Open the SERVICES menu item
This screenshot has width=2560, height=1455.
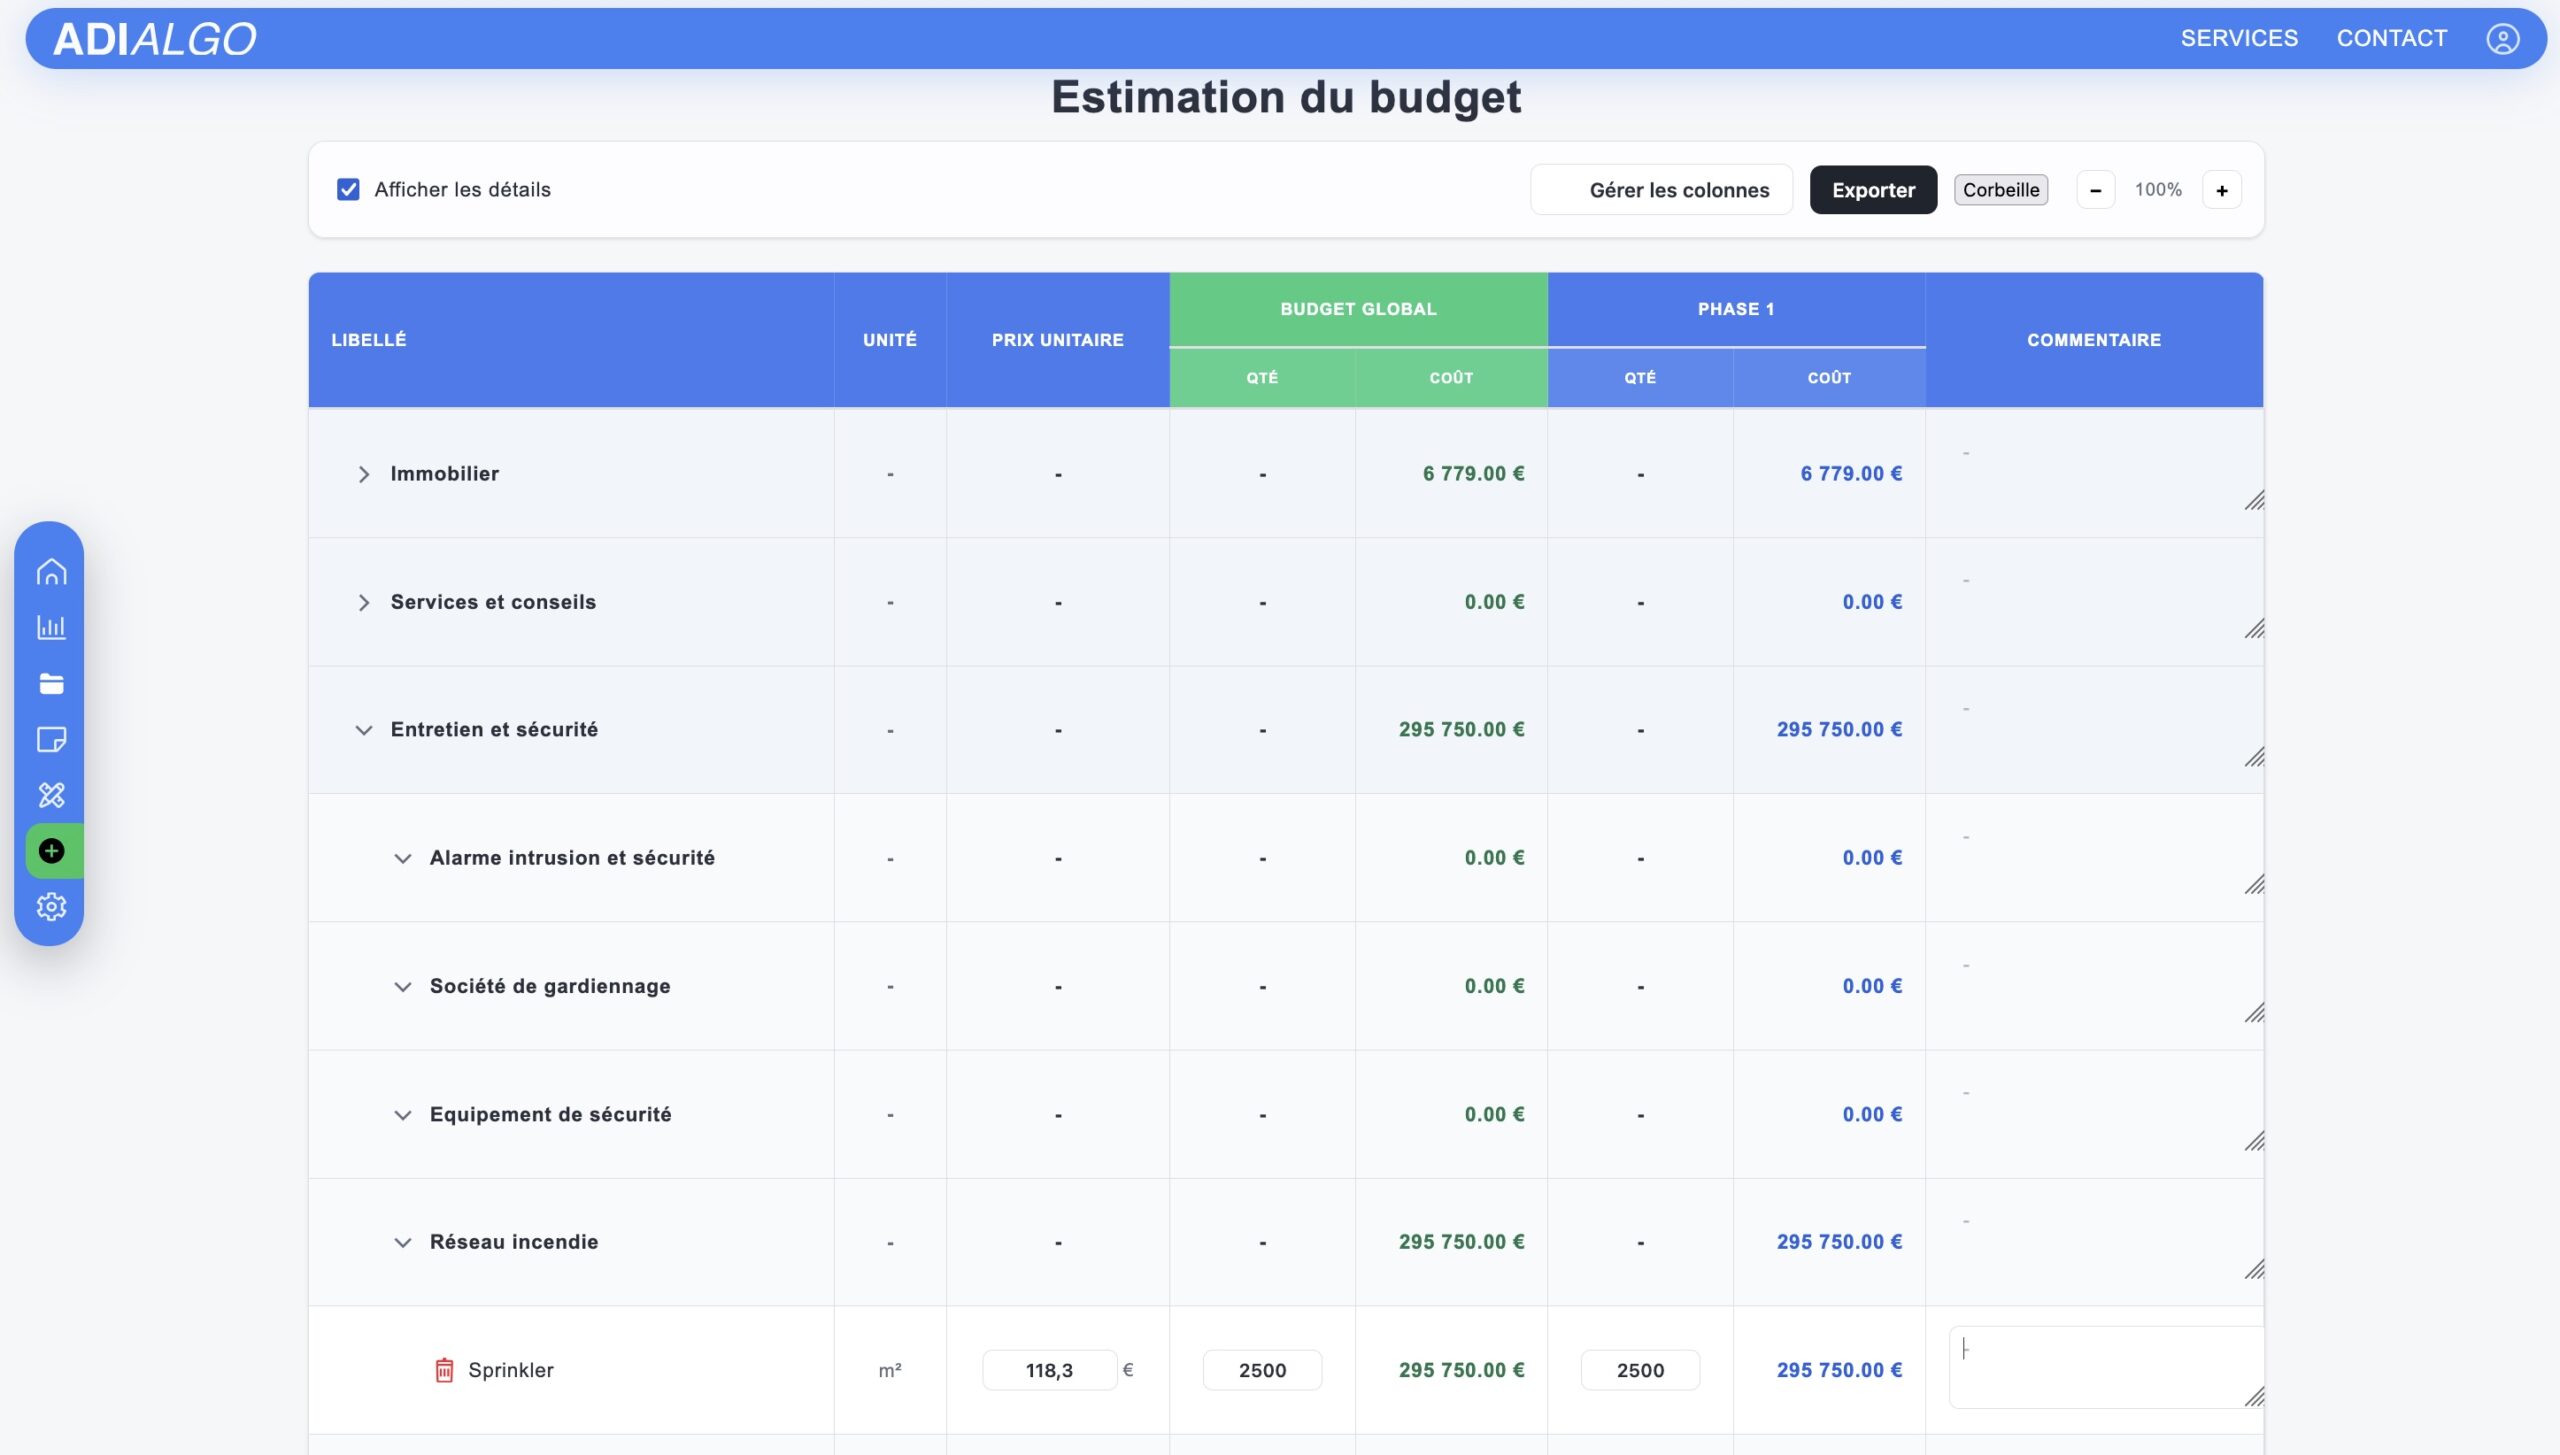pos(2239,38)
